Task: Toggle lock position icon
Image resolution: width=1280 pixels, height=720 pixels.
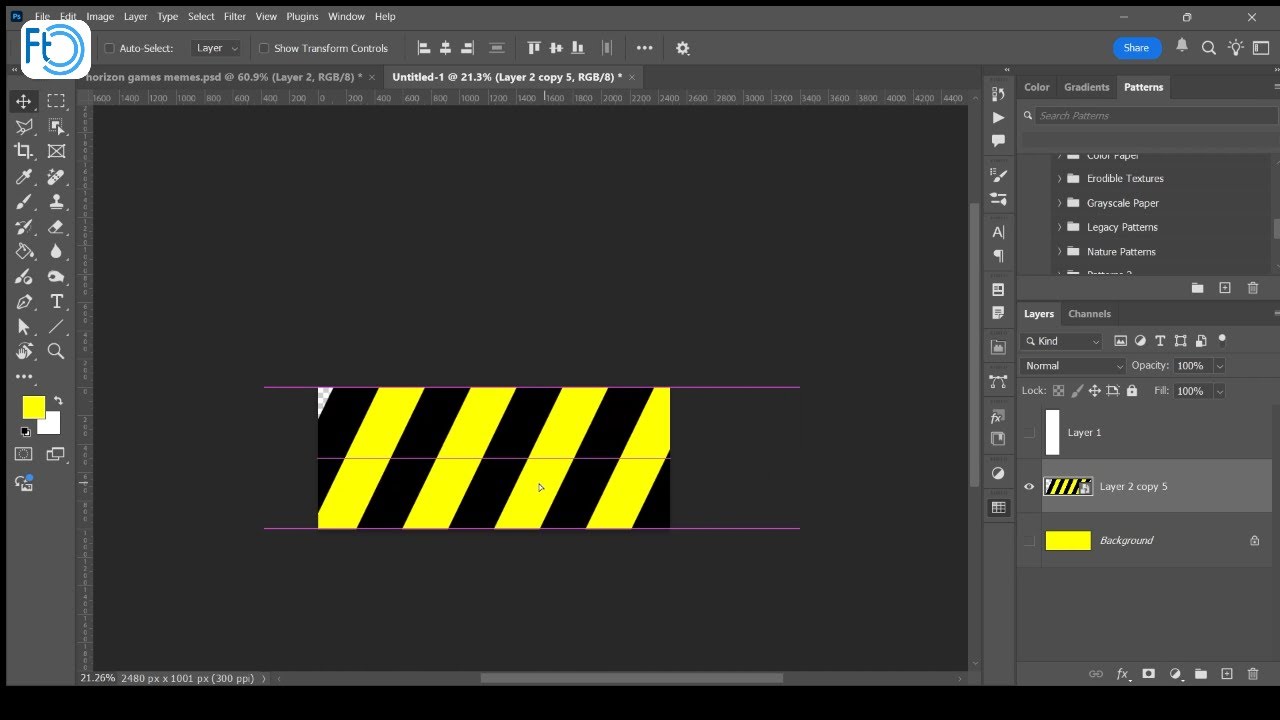Action: [1094, 391]
